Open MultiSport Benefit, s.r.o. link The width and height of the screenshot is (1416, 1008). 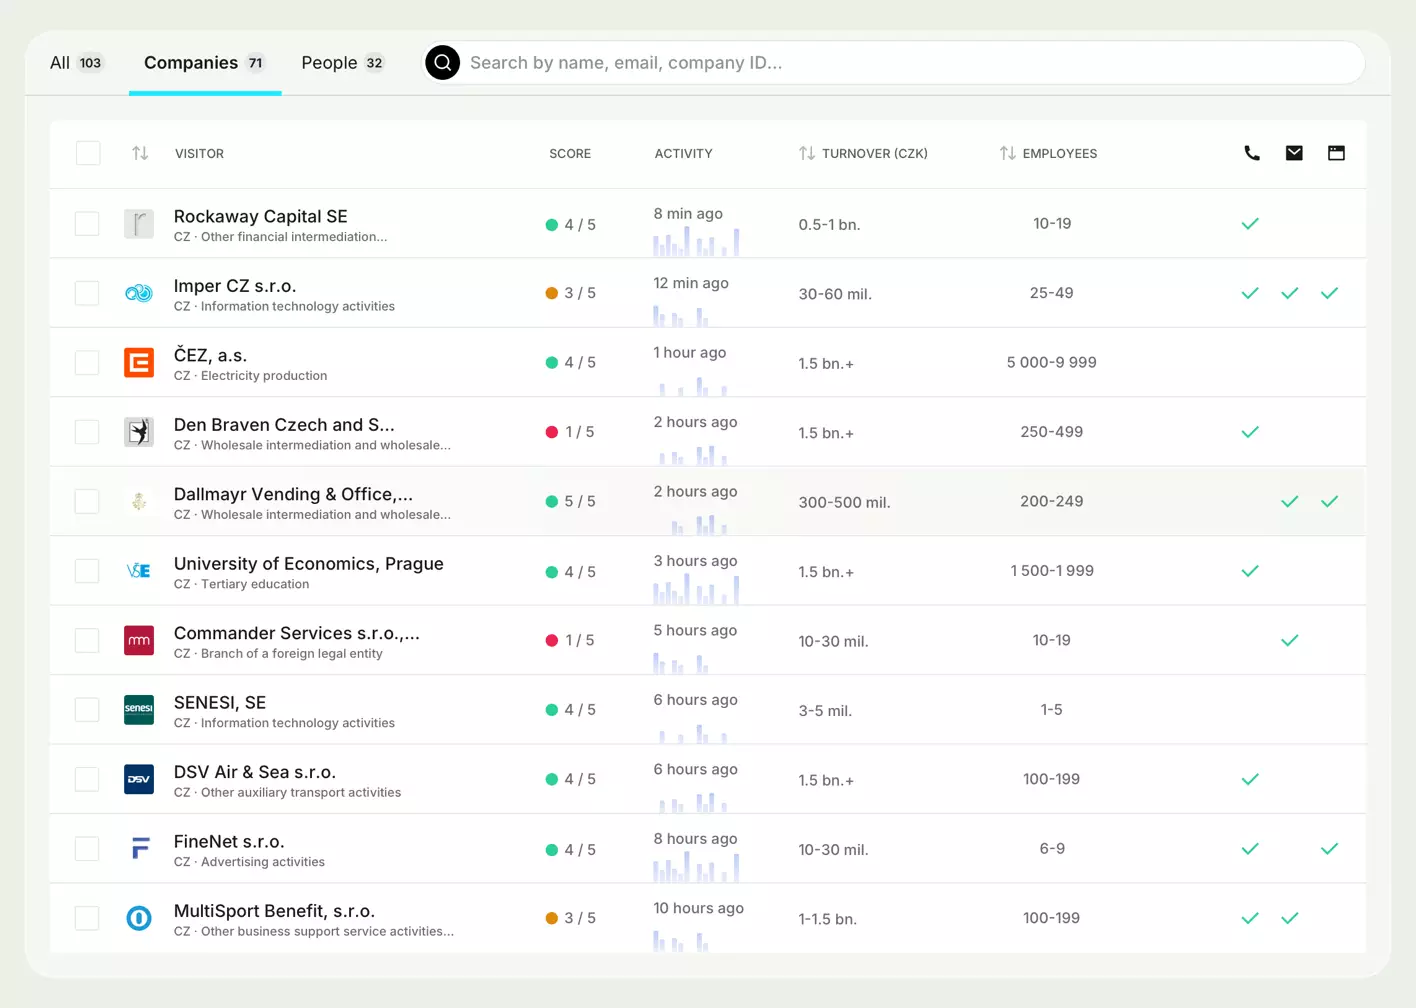click(275, 911)
